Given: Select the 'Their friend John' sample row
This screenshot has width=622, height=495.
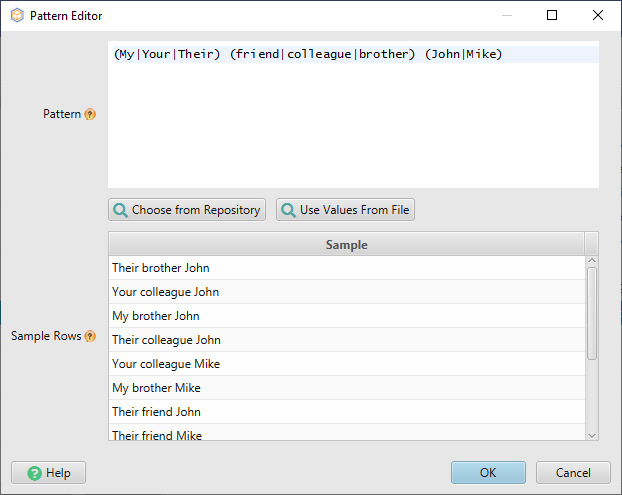Looking at the screenshot, I should coord(346,412).
